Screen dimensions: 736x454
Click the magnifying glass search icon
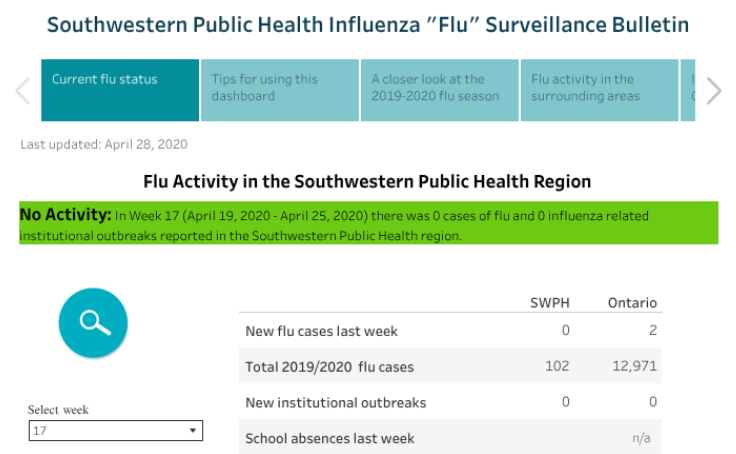93,322
